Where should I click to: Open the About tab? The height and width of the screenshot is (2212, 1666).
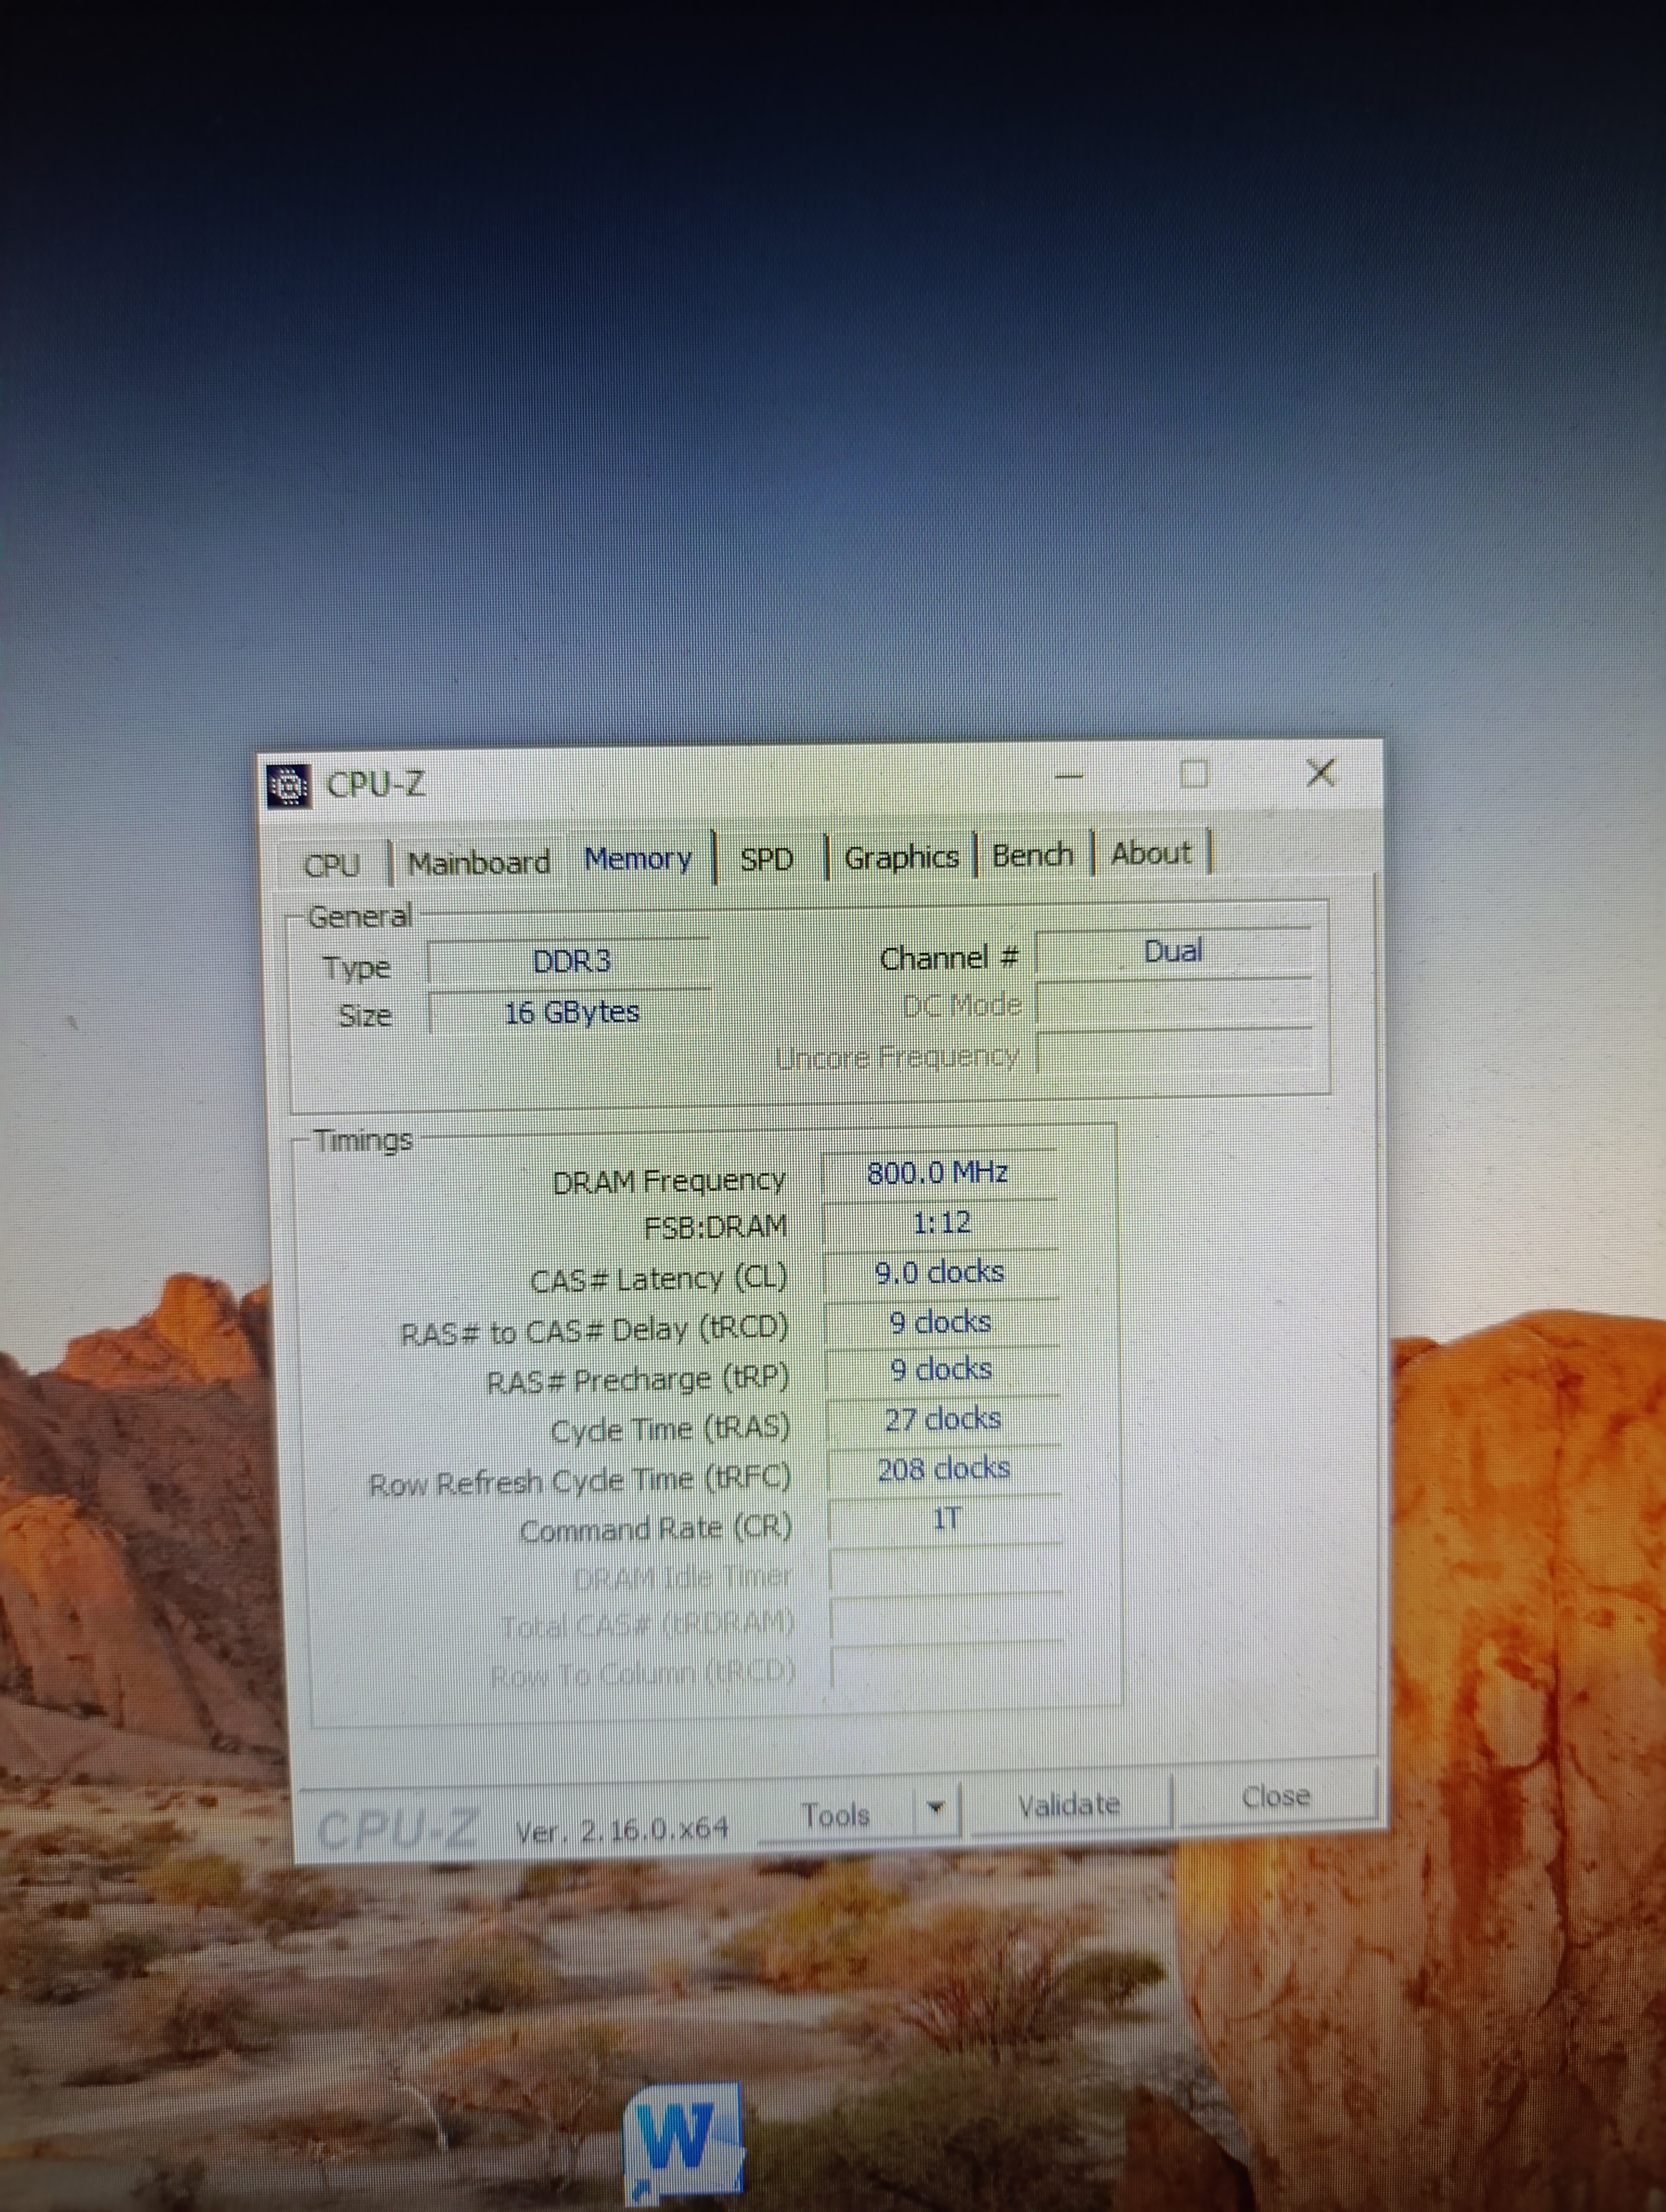click(1150, 853)
